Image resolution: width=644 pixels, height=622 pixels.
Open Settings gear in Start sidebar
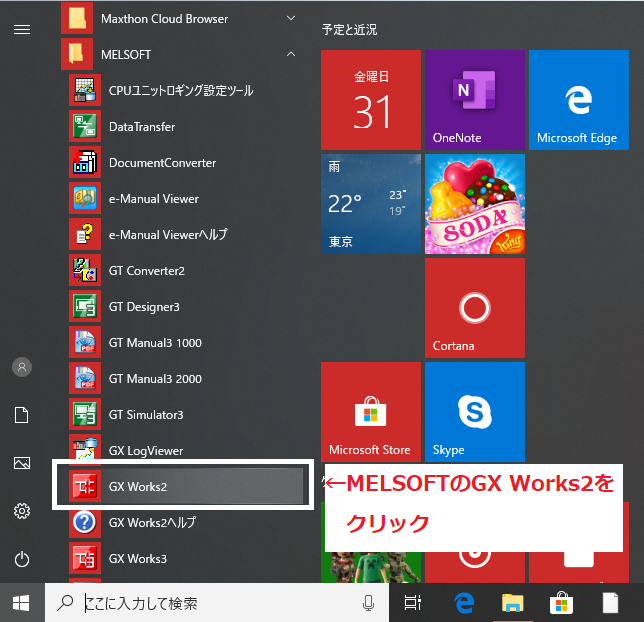pos(22,511)
